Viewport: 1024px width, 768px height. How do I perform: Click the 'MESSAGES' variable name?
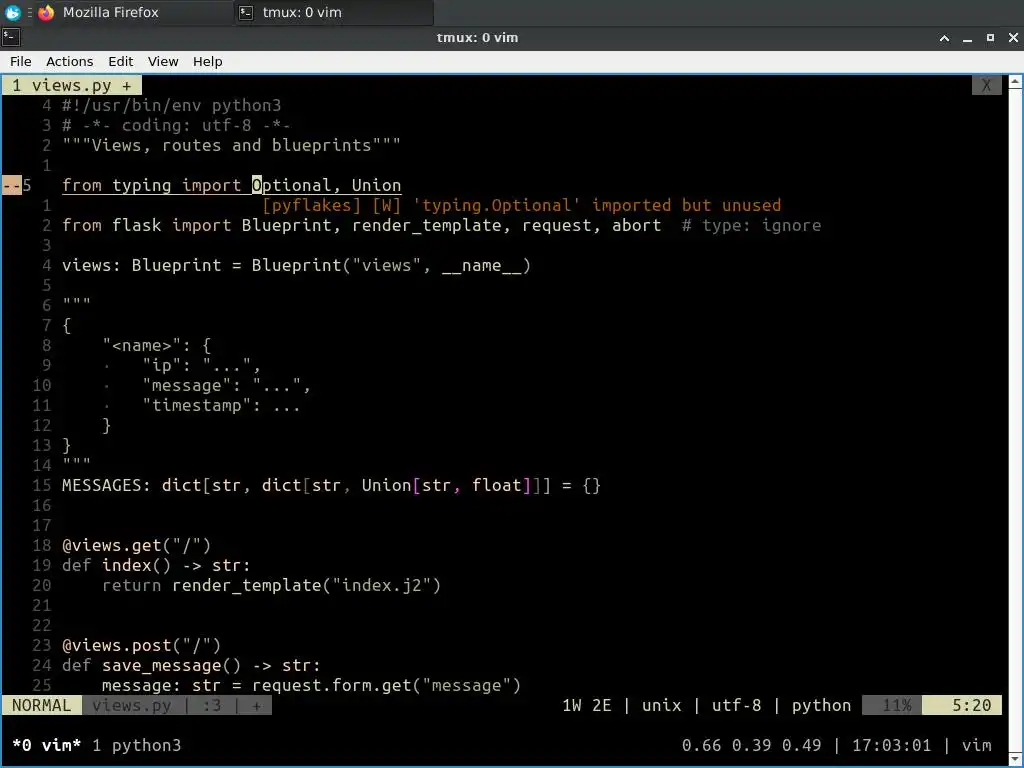click(x=101, y=485)
